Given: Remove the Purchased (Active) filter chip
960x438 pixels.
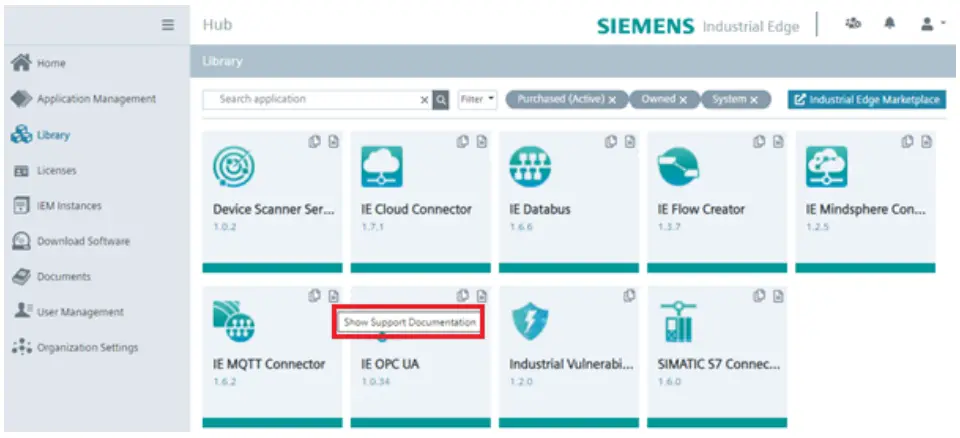Looking at the screenshot, I should click(612, 100).
